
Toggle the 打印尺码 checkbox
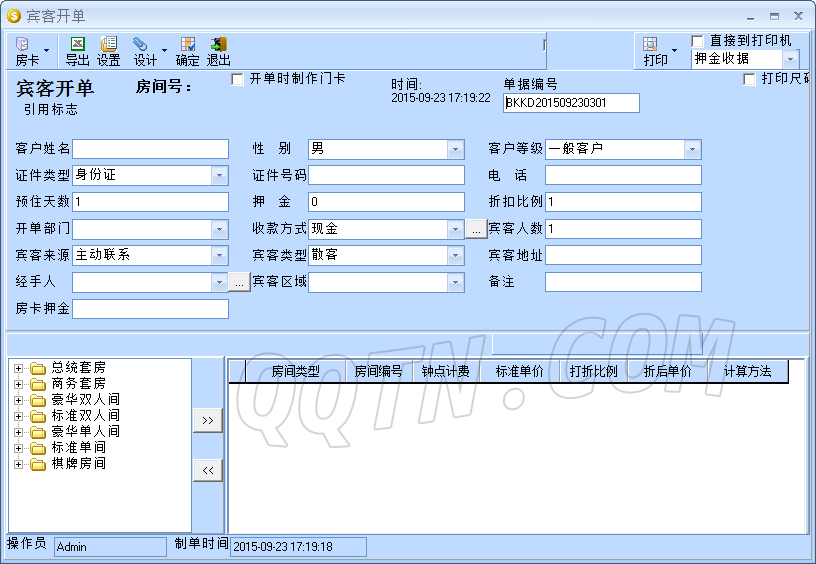(x=750, y=79)
